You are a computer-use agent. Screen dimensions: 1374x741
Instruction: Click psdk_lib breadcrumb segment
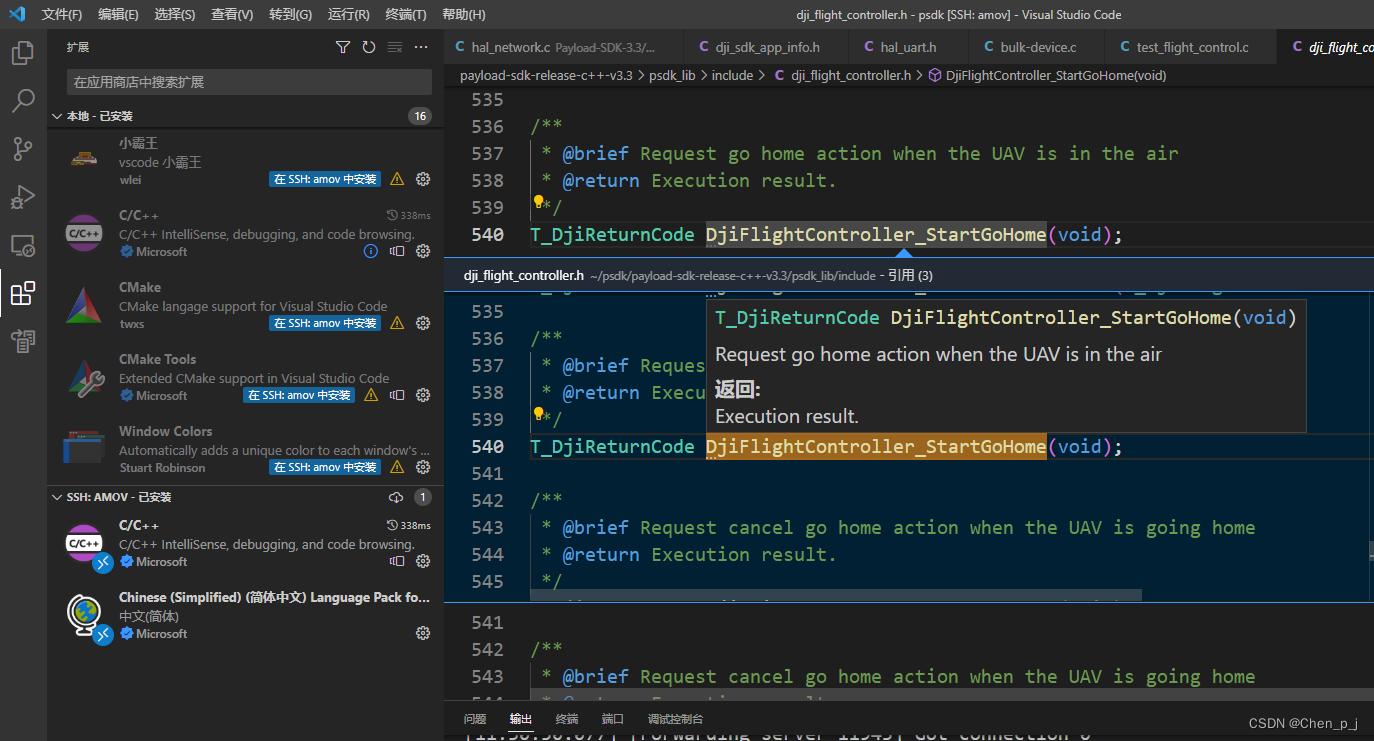pos(672,75)
